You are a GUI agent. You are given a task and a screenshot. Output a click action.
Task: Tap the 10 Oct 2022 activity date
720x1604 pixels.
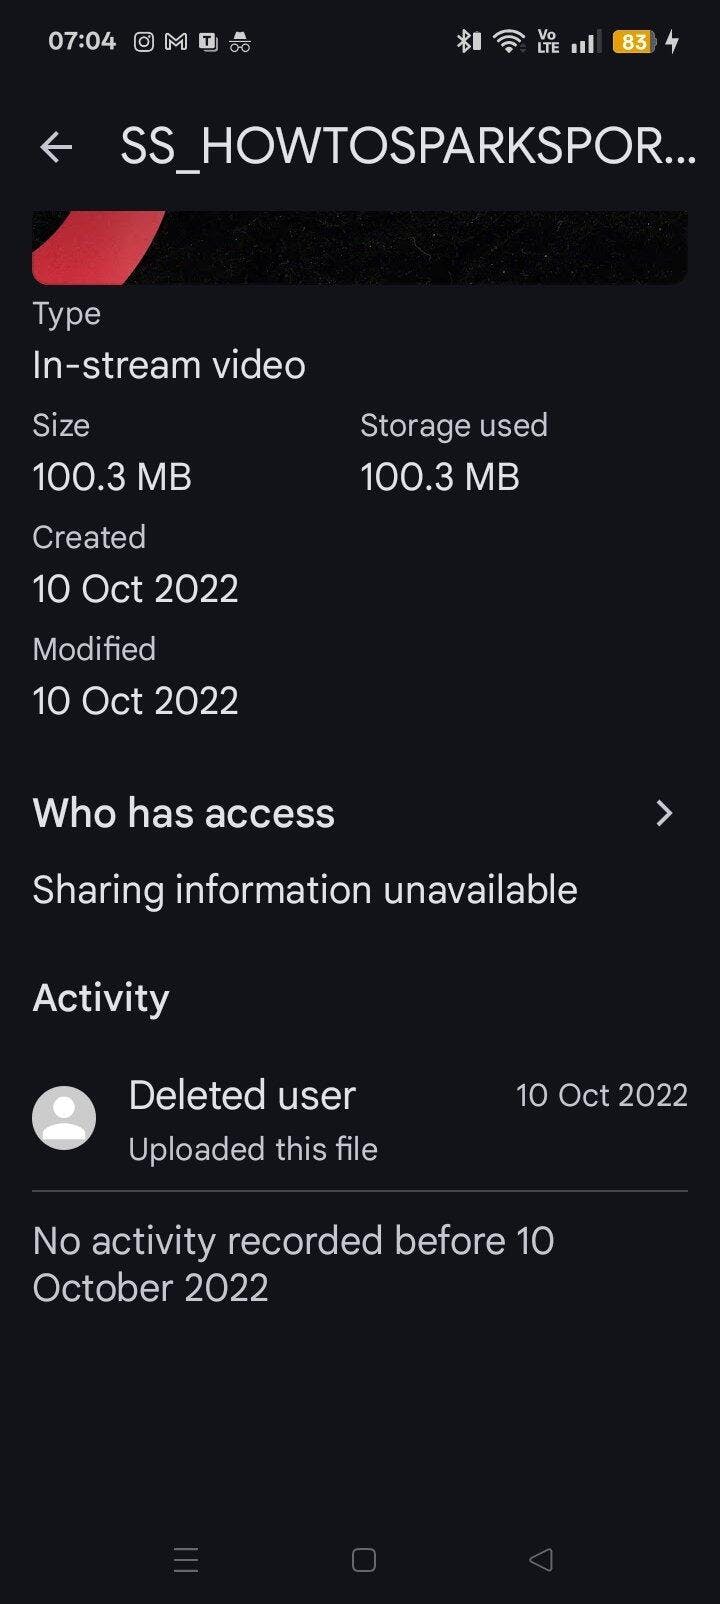click(601, 1095)
